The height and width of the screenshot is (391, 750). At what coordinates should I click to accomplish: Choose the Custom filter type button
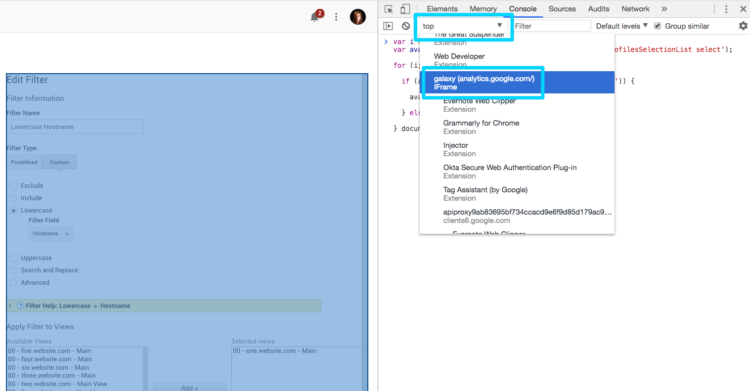tap(59, 162)
